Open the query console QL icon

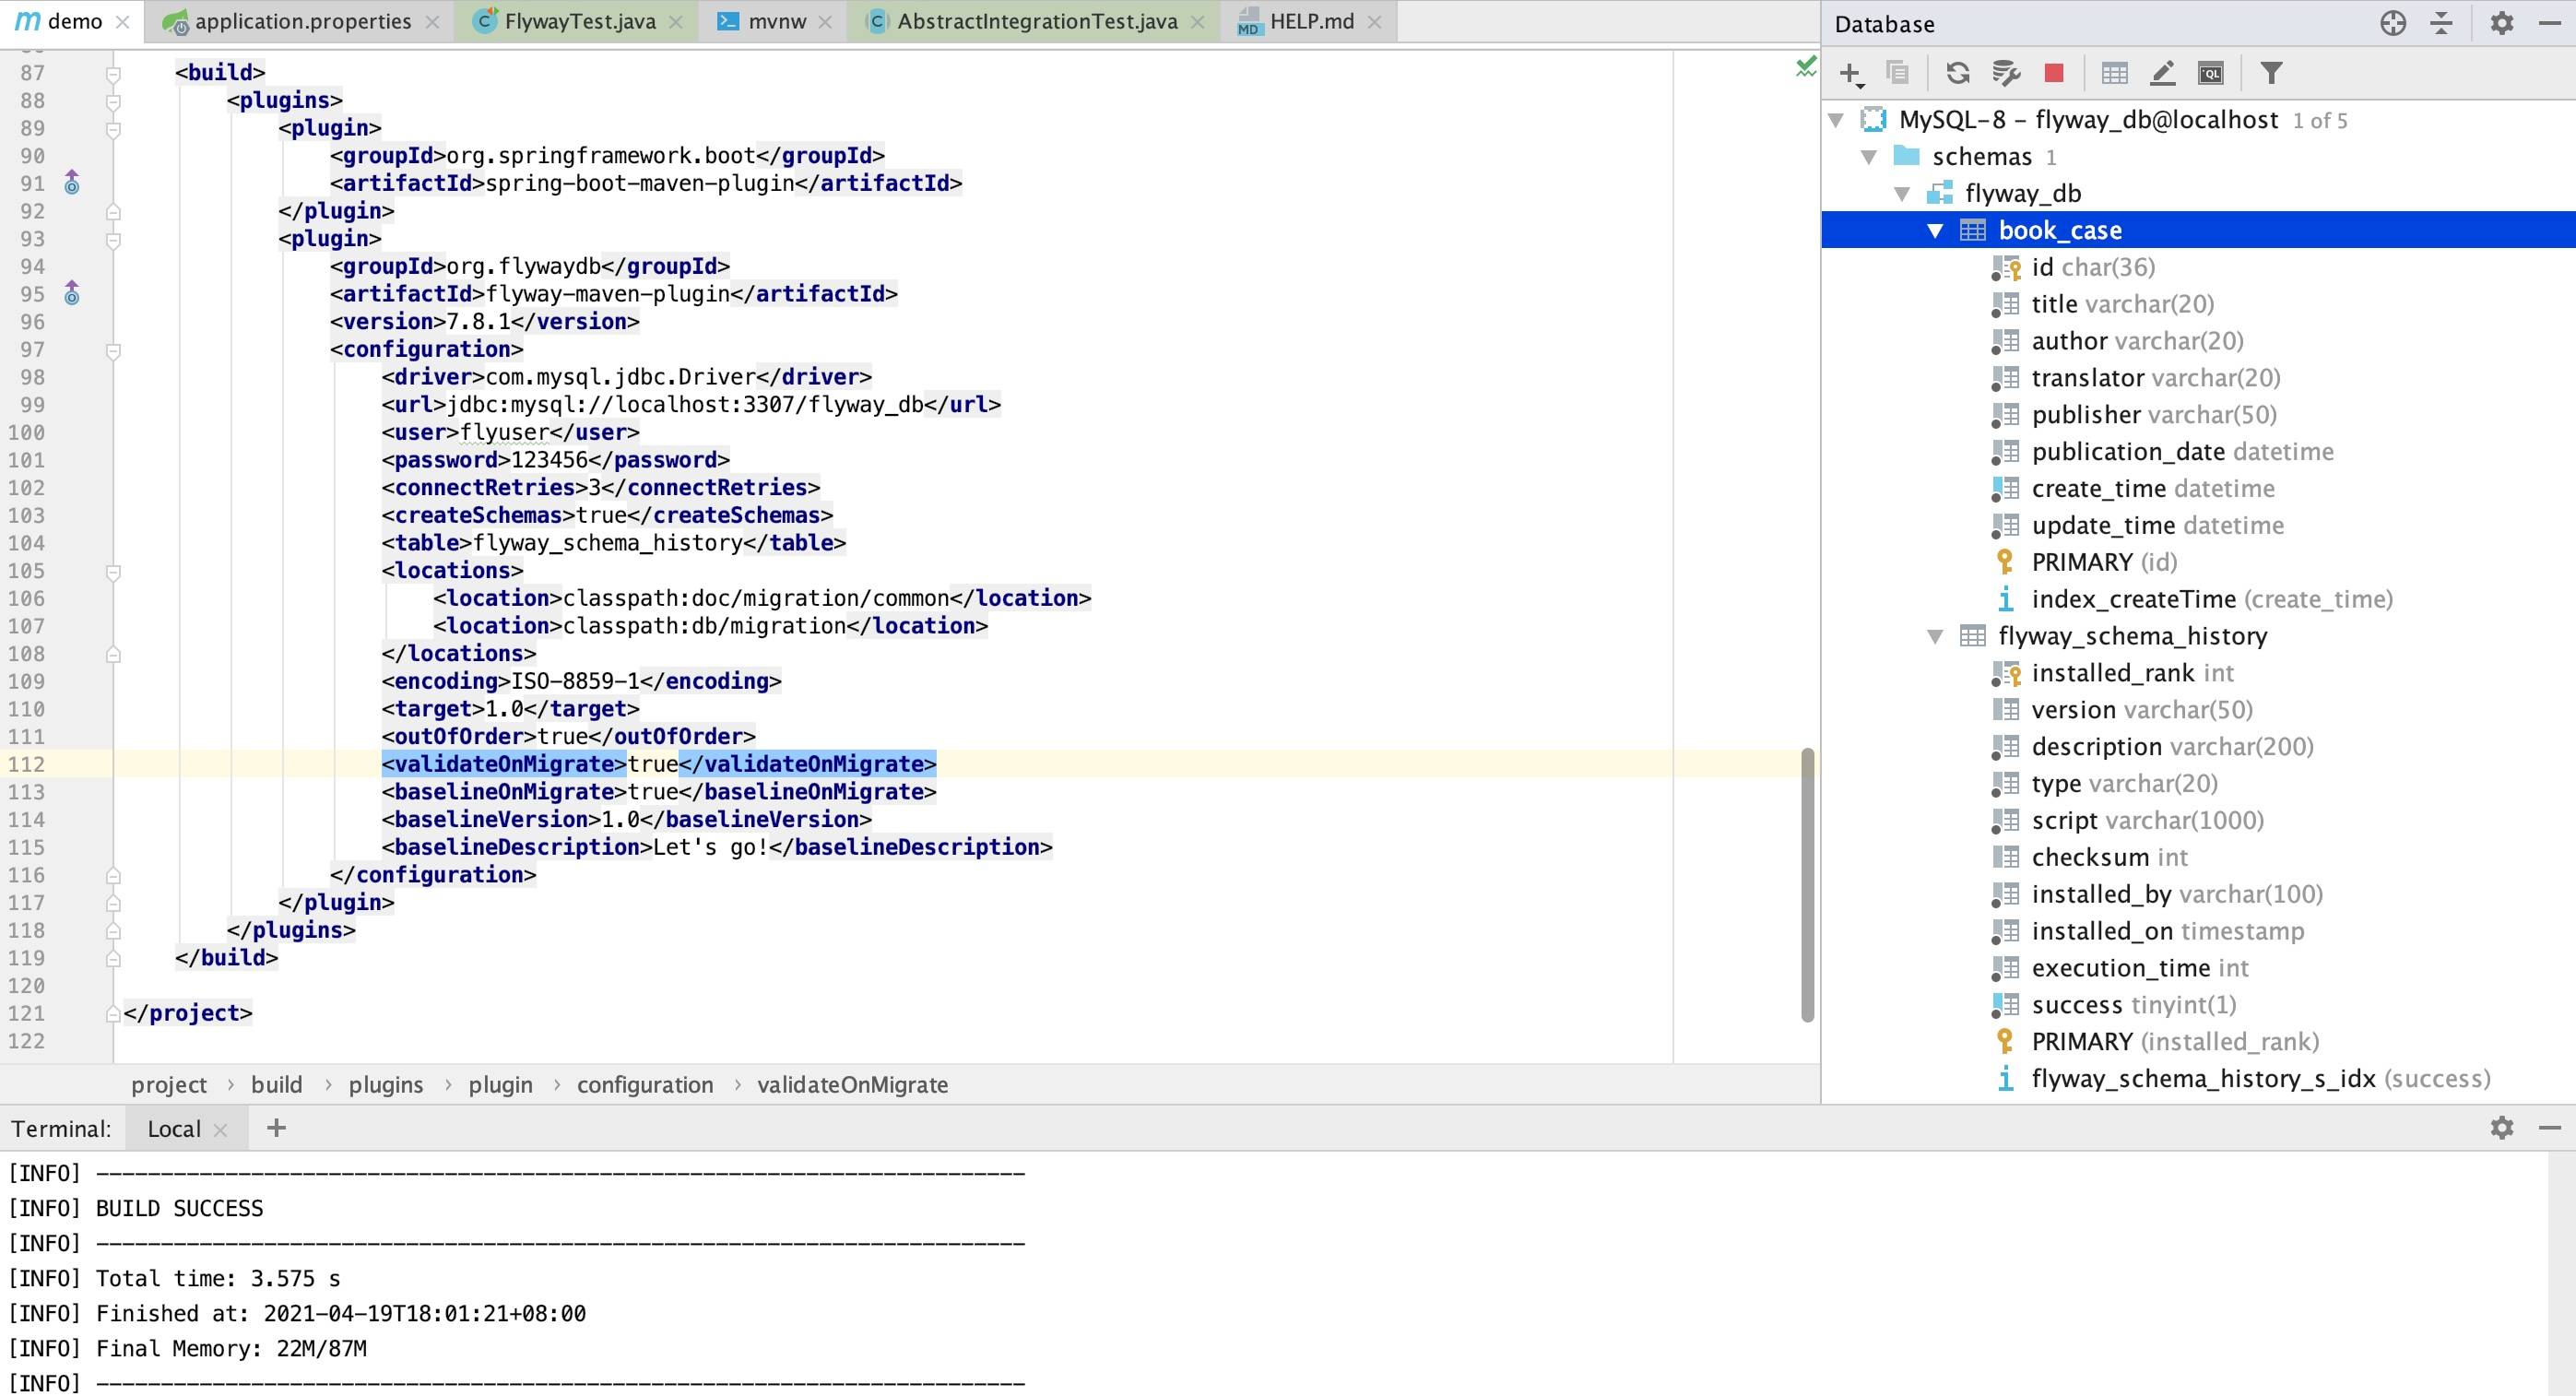pos(2210,73)
